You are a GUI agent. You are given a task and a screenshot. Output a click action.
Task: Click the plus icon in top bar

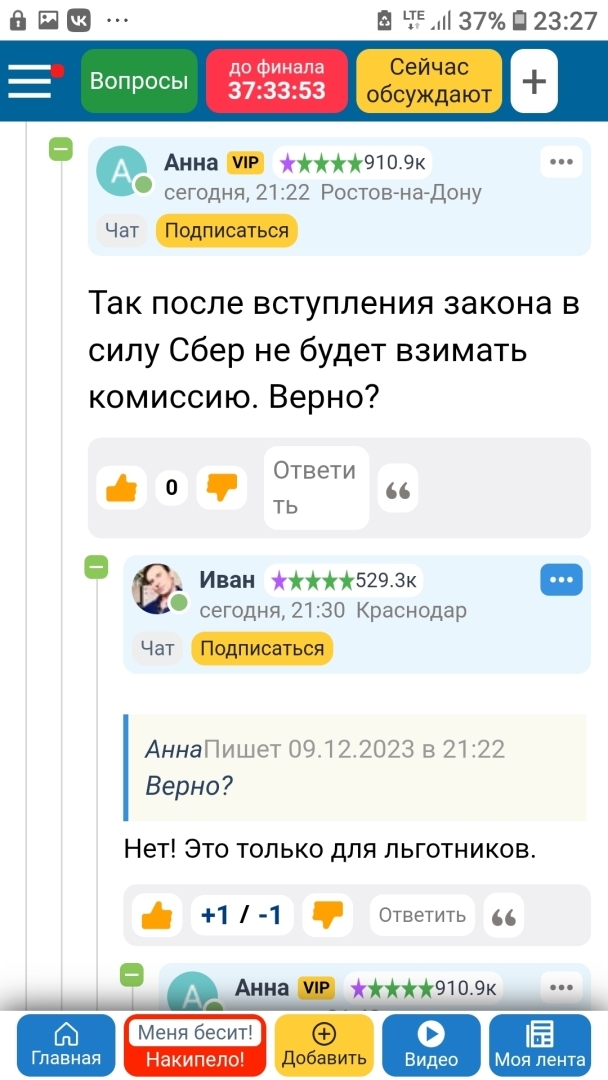(x=534, y=81)
